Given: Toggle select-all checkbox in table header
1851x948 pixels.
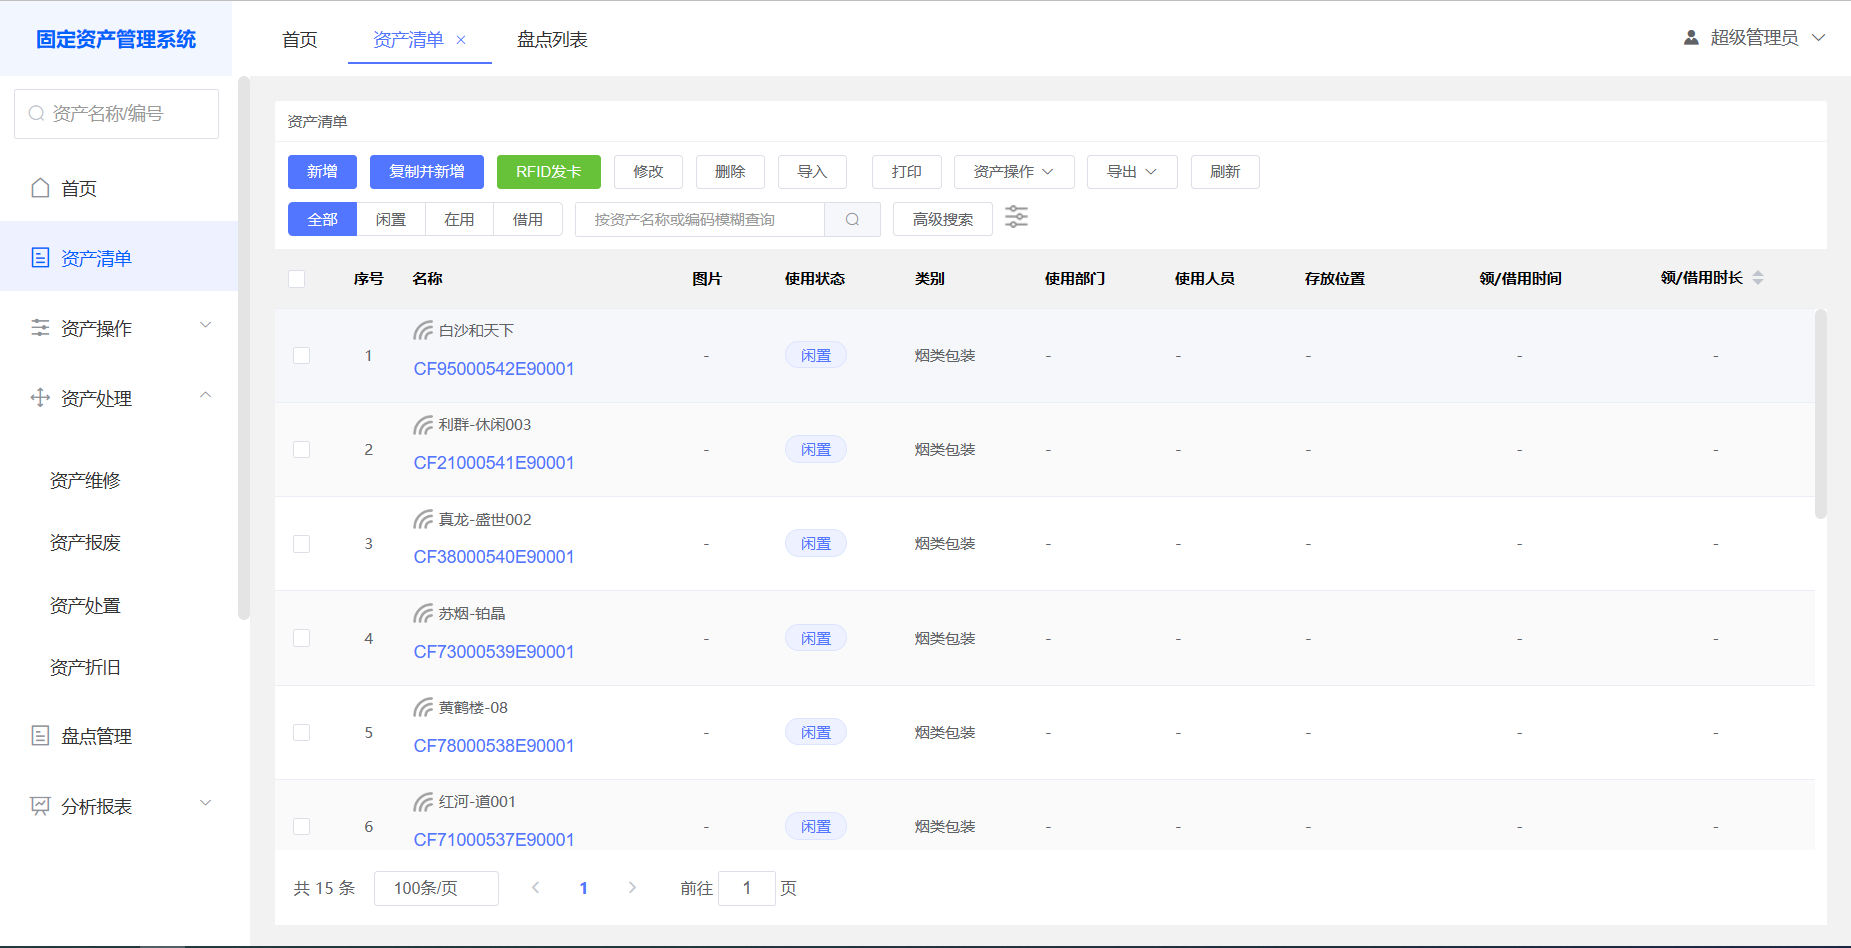Looking at the screenshot, I should pos(297,279).
